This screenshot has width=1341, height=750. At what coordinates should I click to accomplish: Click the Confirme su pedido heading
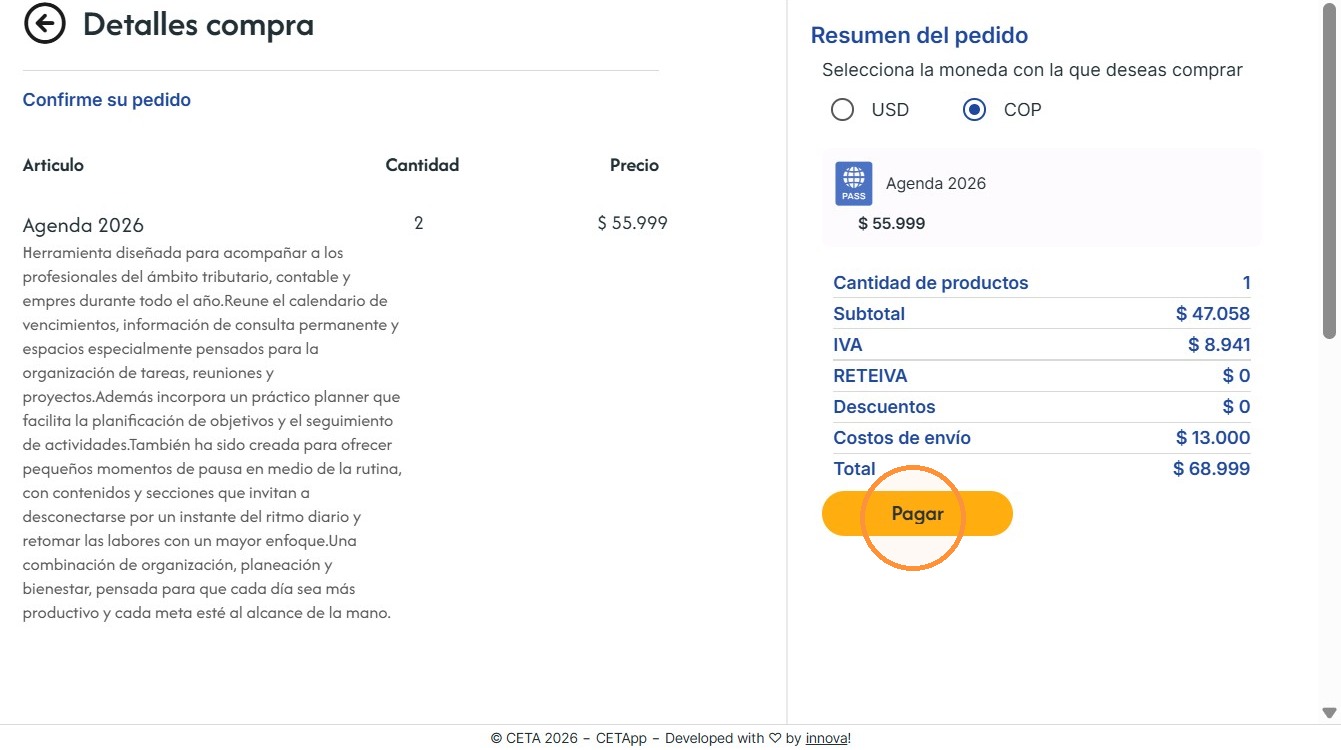(x=107, y=100)
